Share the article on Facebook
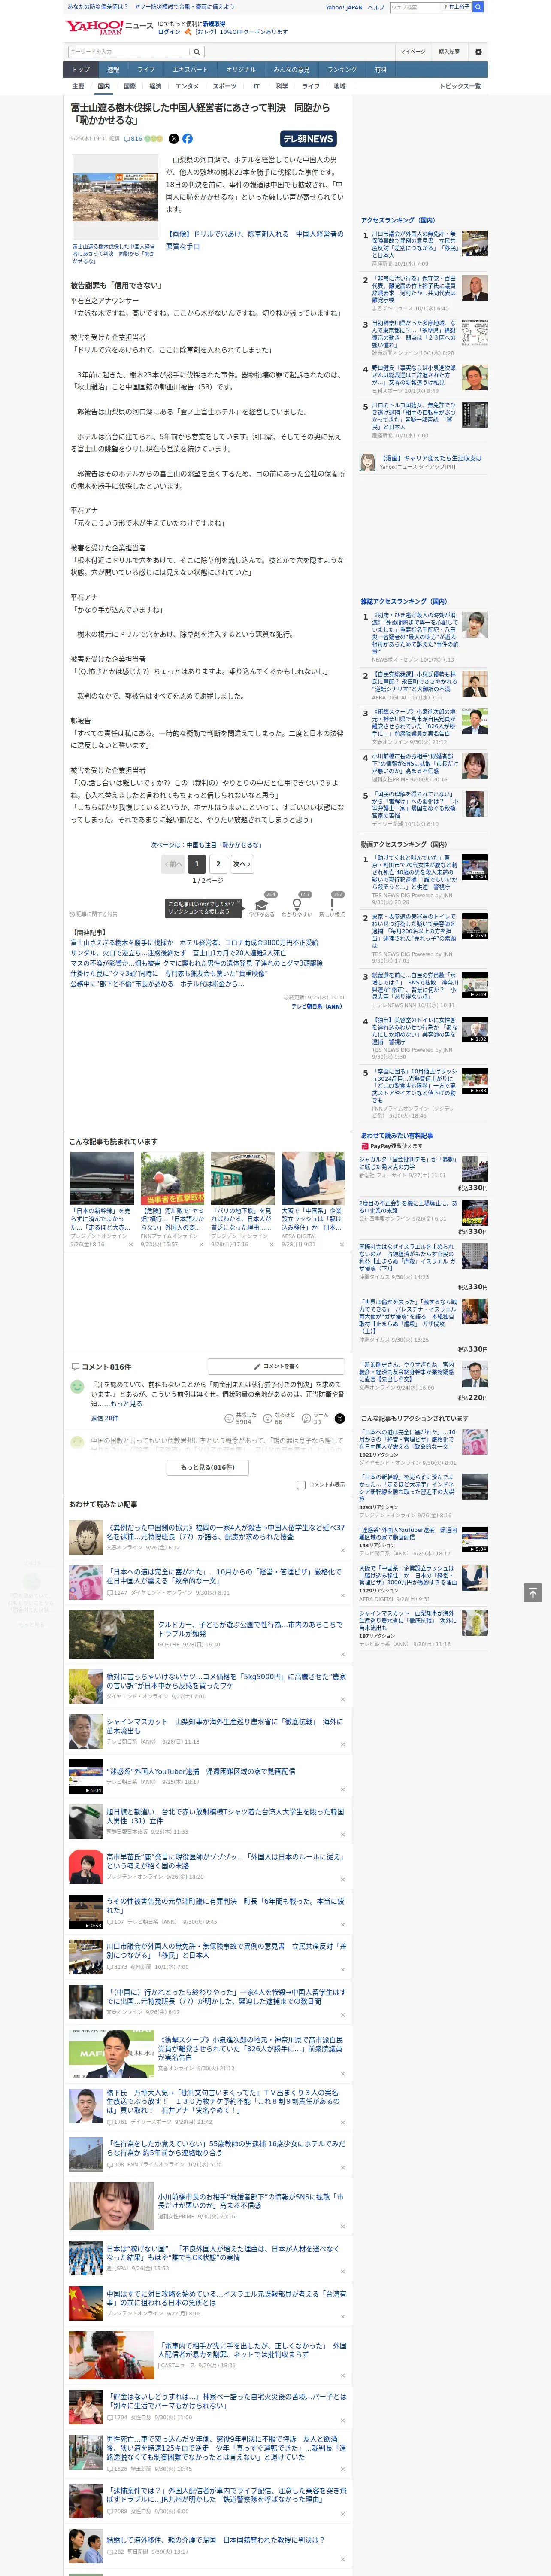The width and height of the screenshot is (551, 2576). [x=187, y=139]
